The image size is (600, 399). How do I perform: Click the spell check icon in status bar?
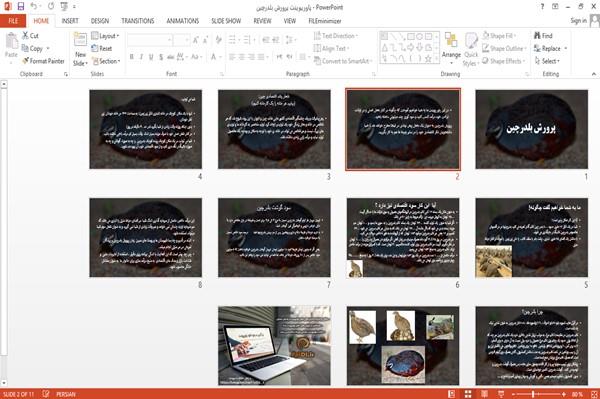46,394
